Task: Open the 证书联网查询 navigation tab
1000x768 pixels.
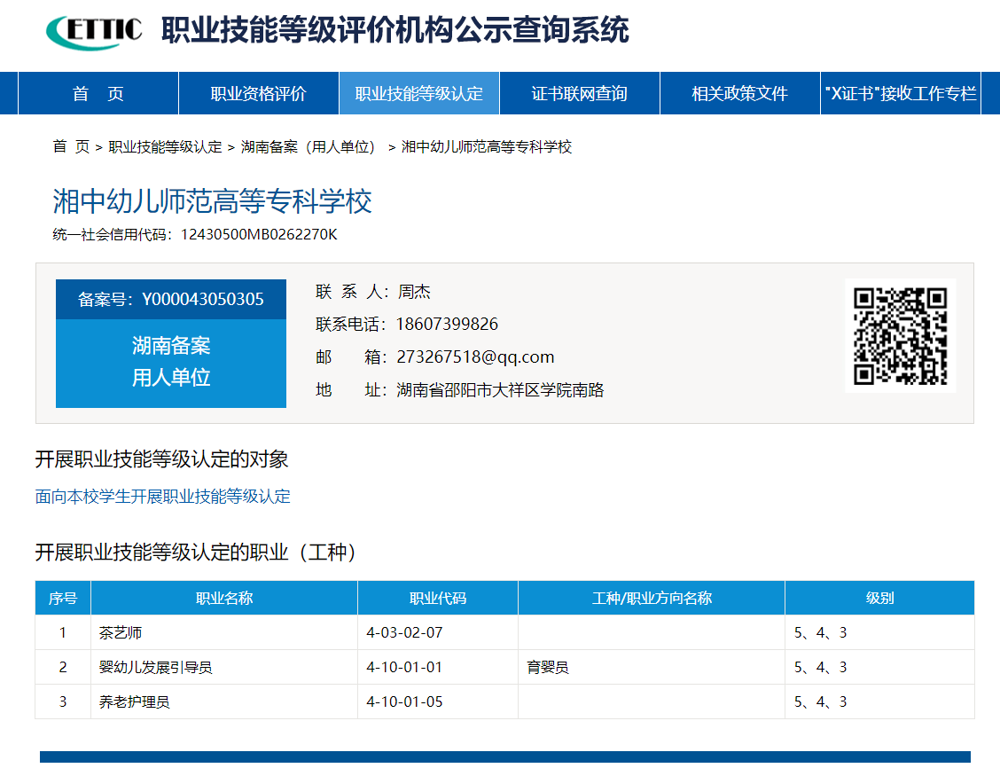Action: point(579,93)
